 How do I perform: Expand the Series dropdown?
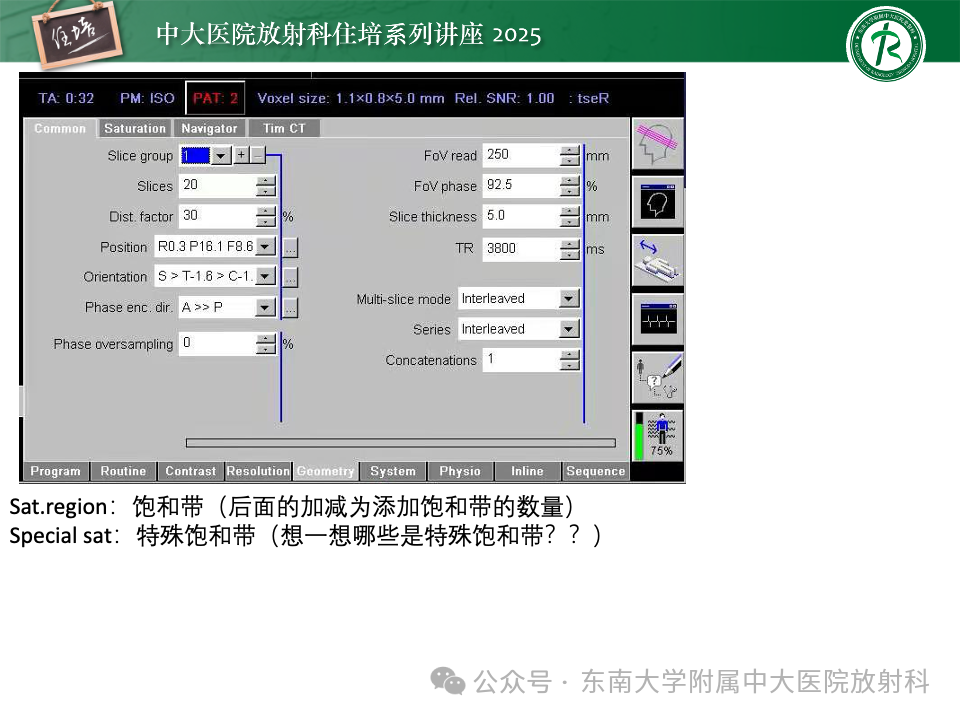(x=569, y=329)
